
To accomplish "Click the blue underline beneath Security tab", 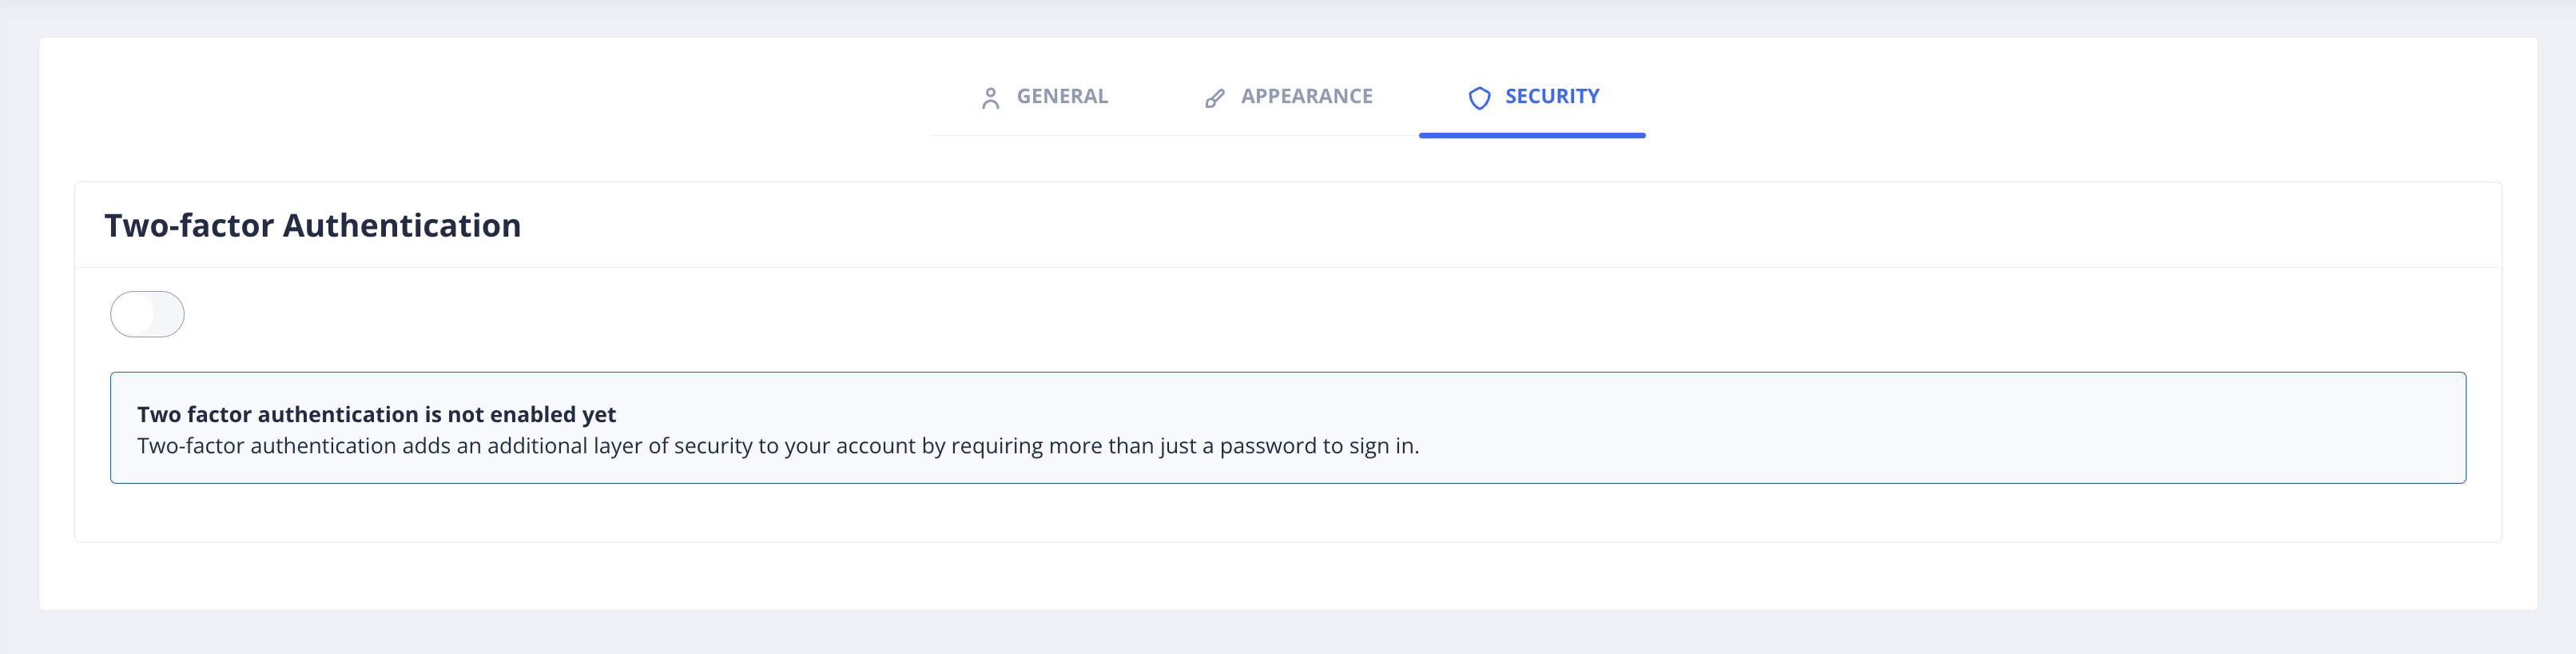I will point(1531,135).
